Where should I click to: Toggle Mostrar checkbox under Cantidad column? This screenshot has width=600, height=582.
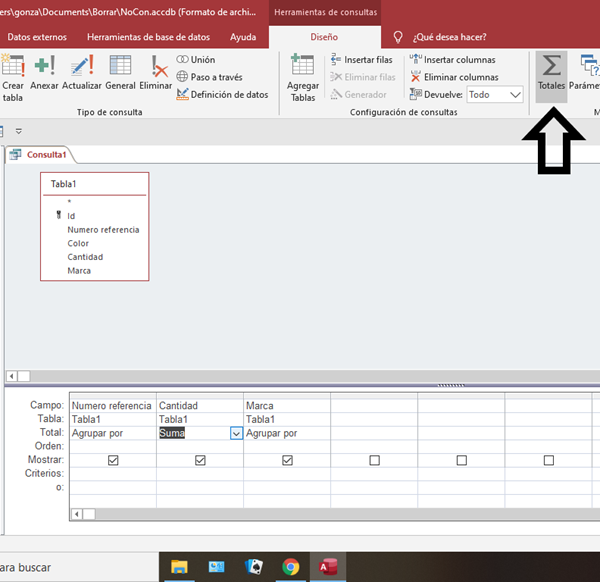tap(200, 460)
